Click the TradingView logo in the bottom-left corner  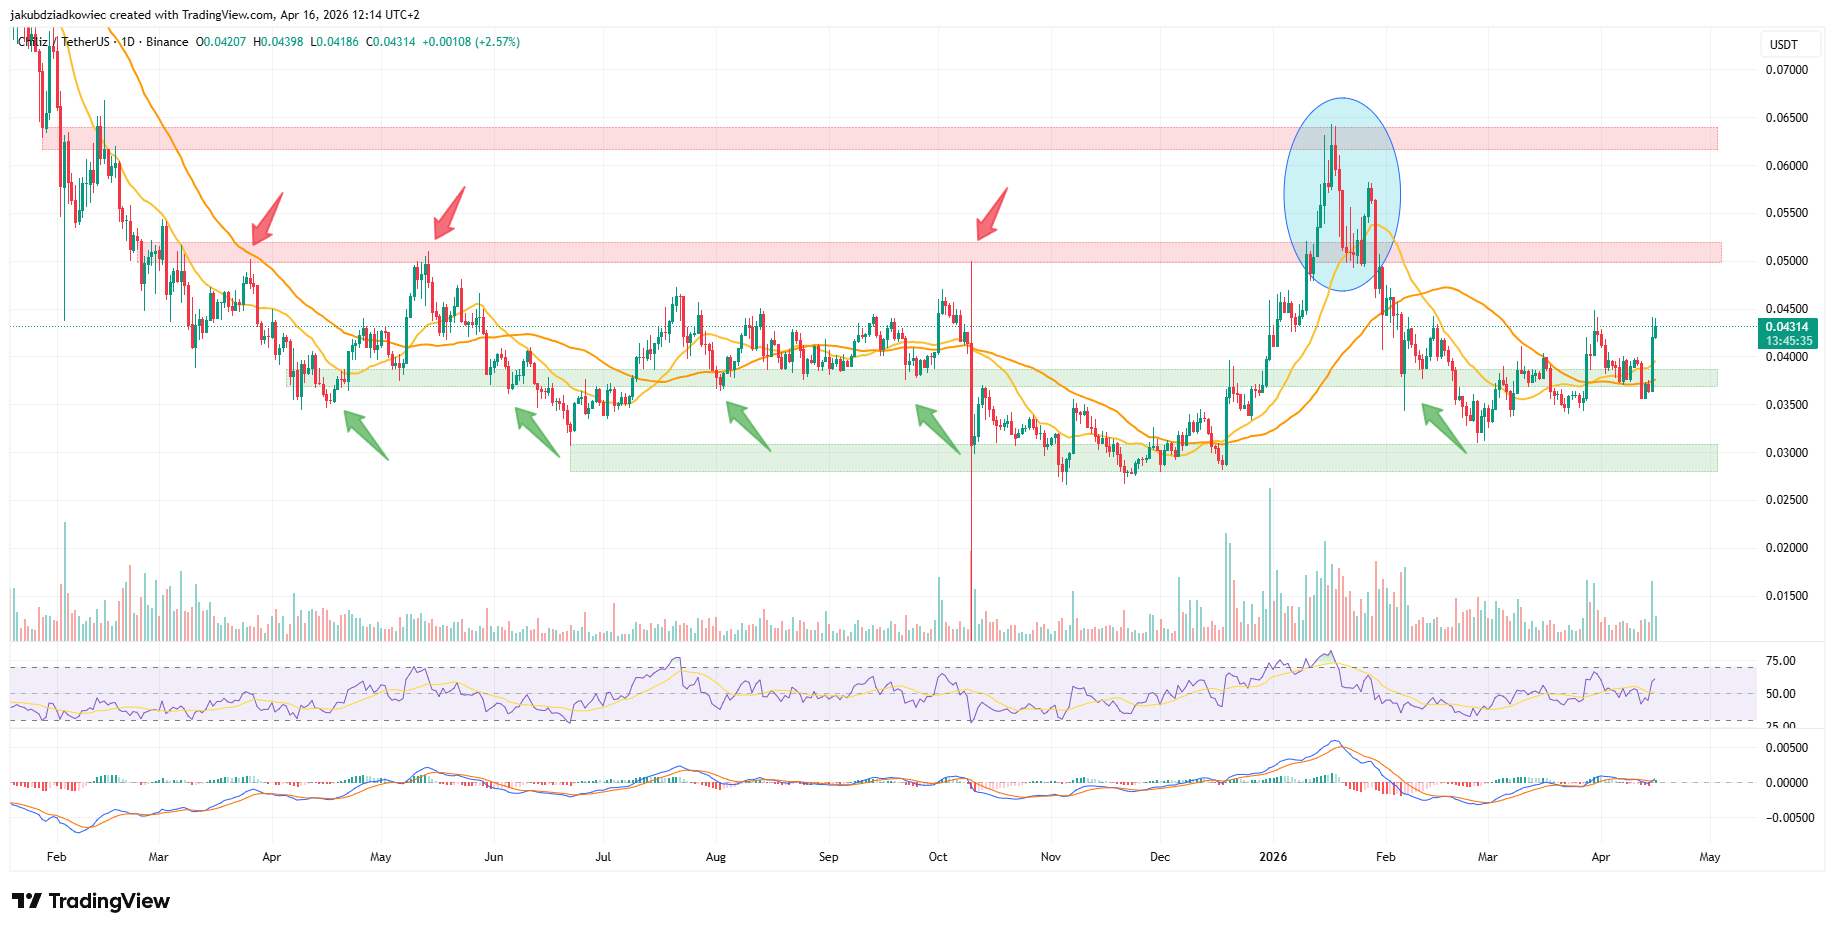(x=90, y=901)
